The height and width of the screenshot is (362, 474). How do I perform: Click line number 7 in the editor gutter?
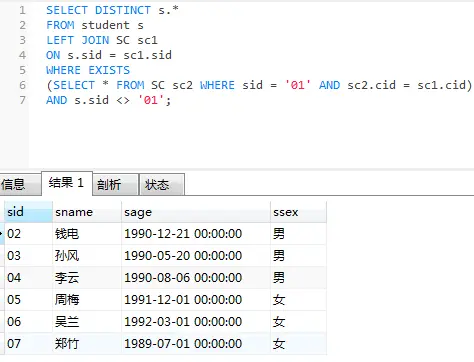click(x=22, y=100)
